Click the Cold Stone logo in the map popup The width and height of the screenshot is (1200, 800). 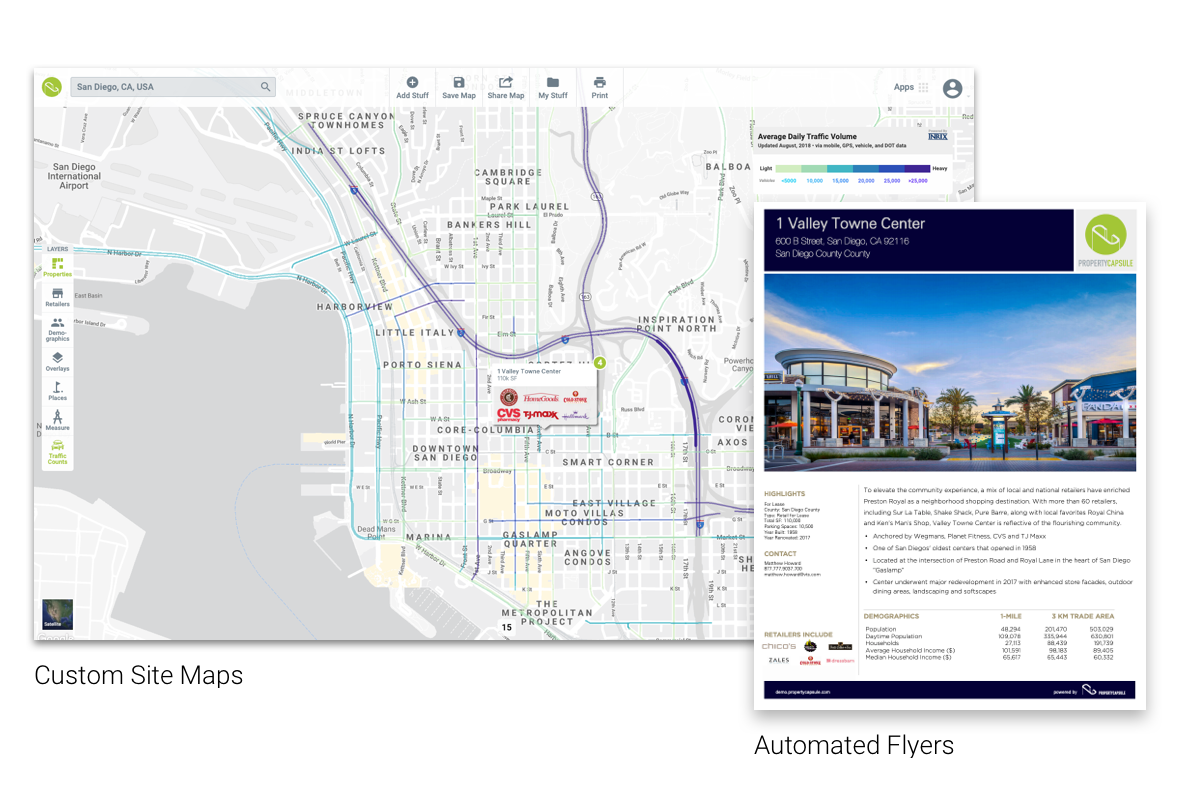click(574, 397)
